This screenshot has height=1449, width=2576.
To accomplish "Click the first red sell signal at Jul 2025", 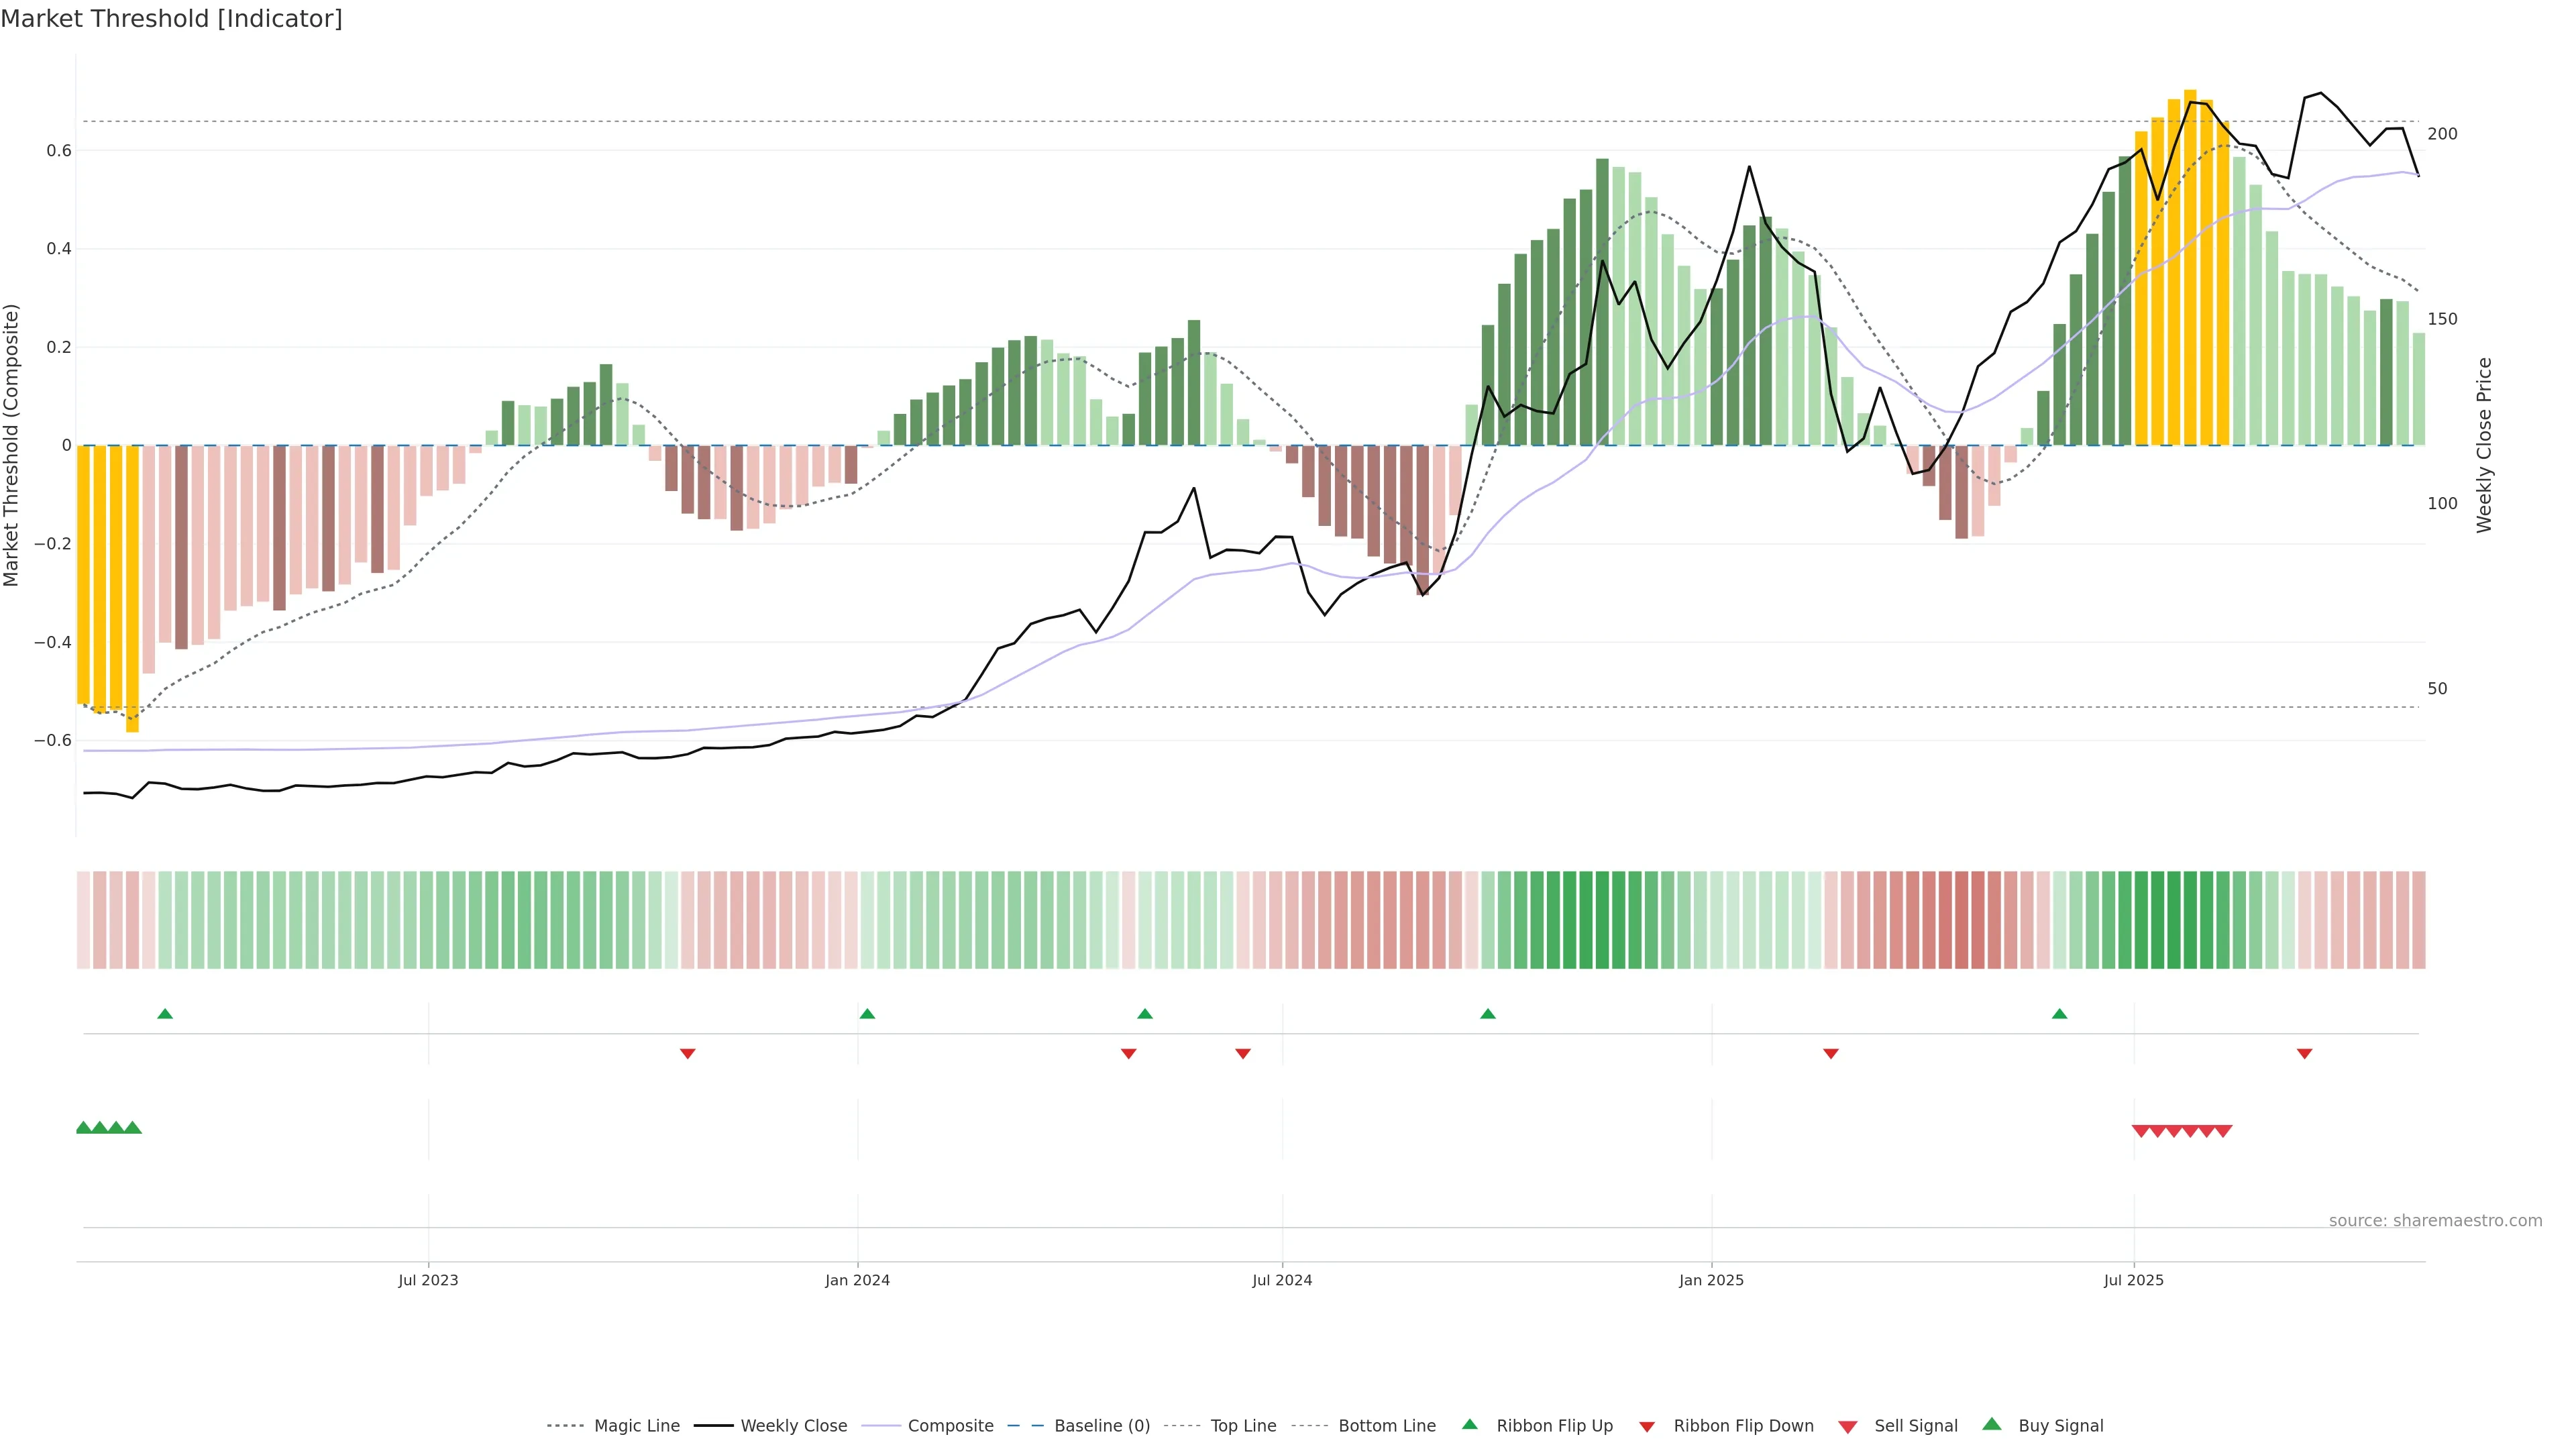I will coord(2141,1131).
